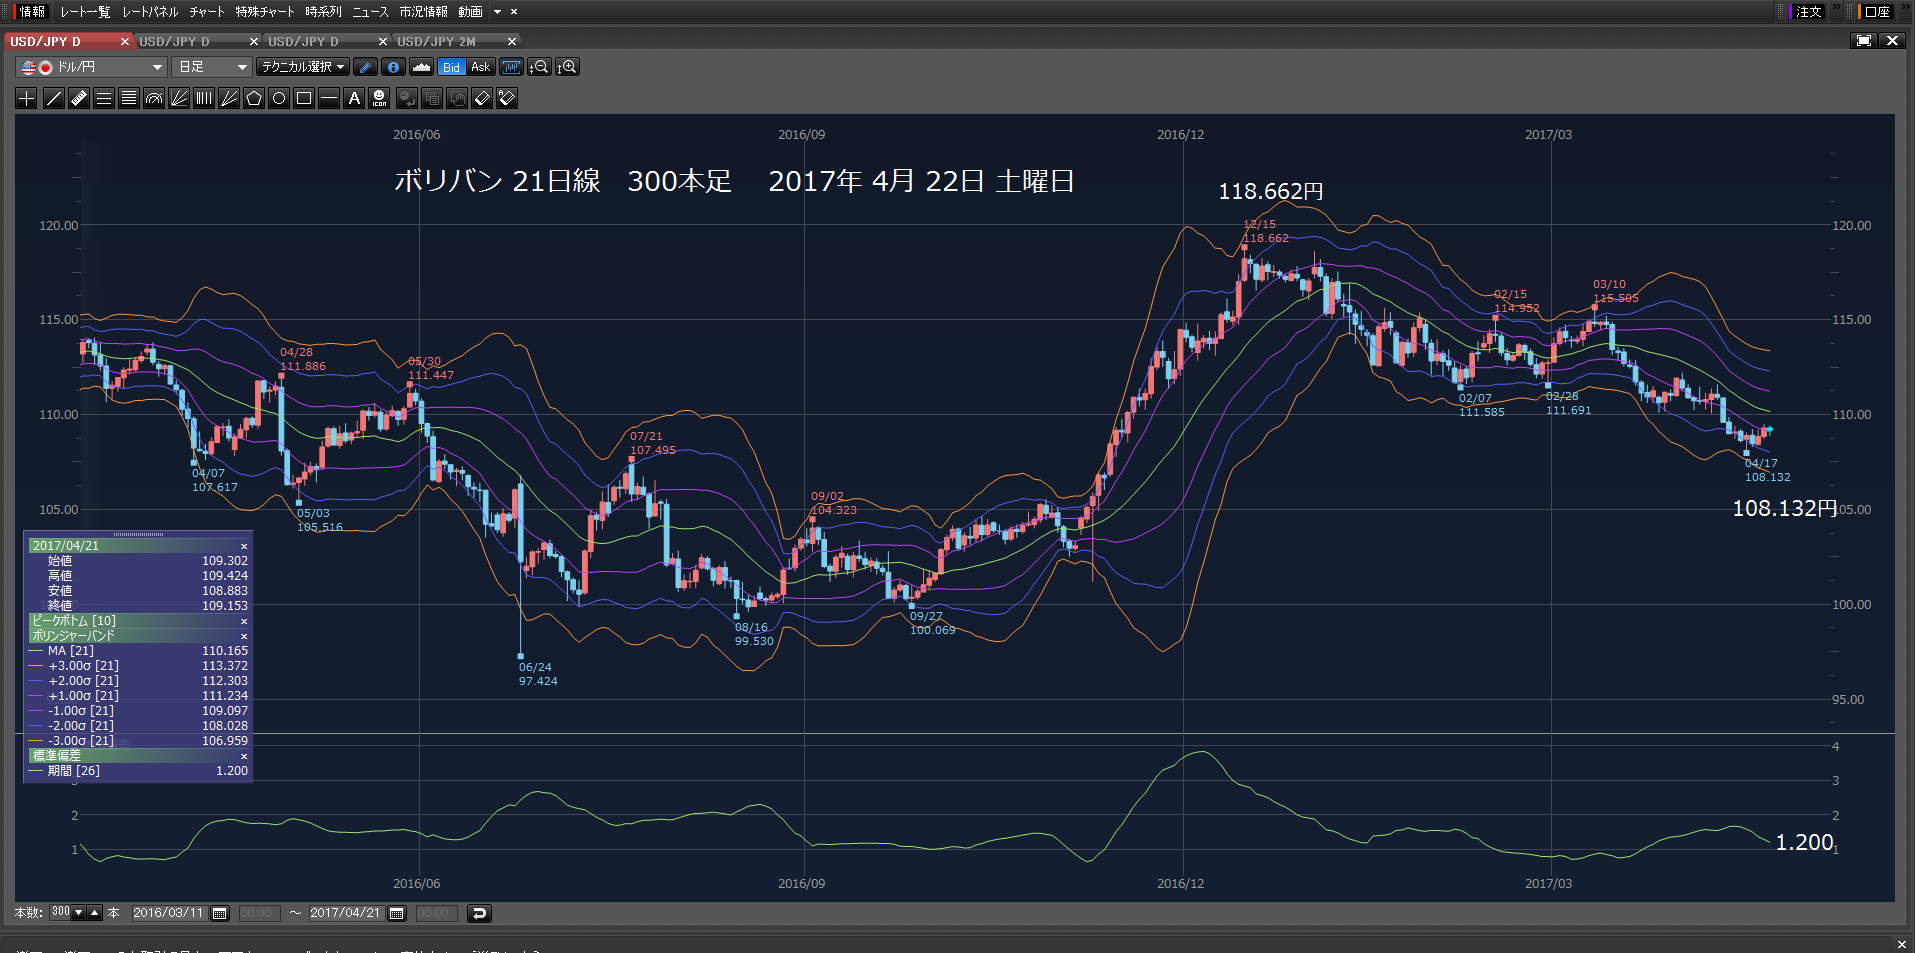The width and height of the screenshot is (1915, 953).
Task: Select the multi horizontal lines tool
Action: coord(129,98)
